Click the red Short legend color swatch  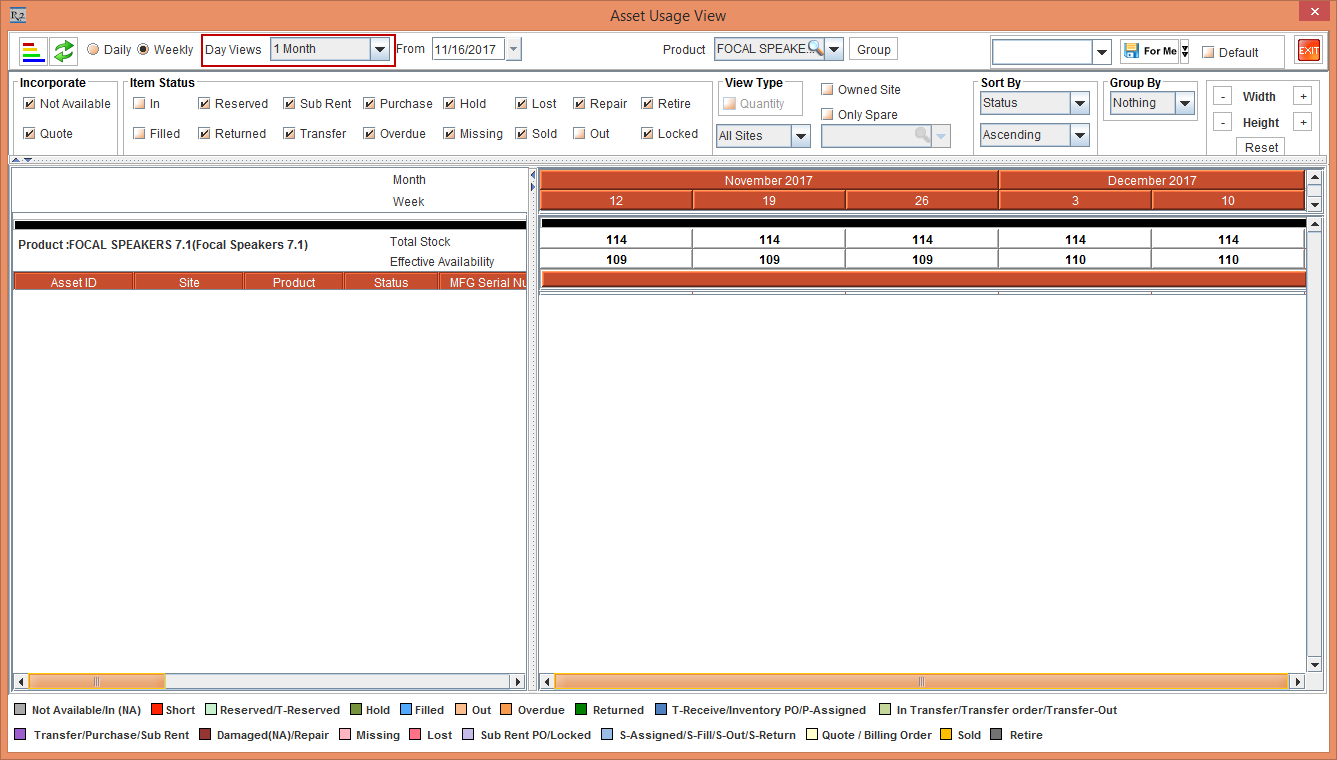156,710
